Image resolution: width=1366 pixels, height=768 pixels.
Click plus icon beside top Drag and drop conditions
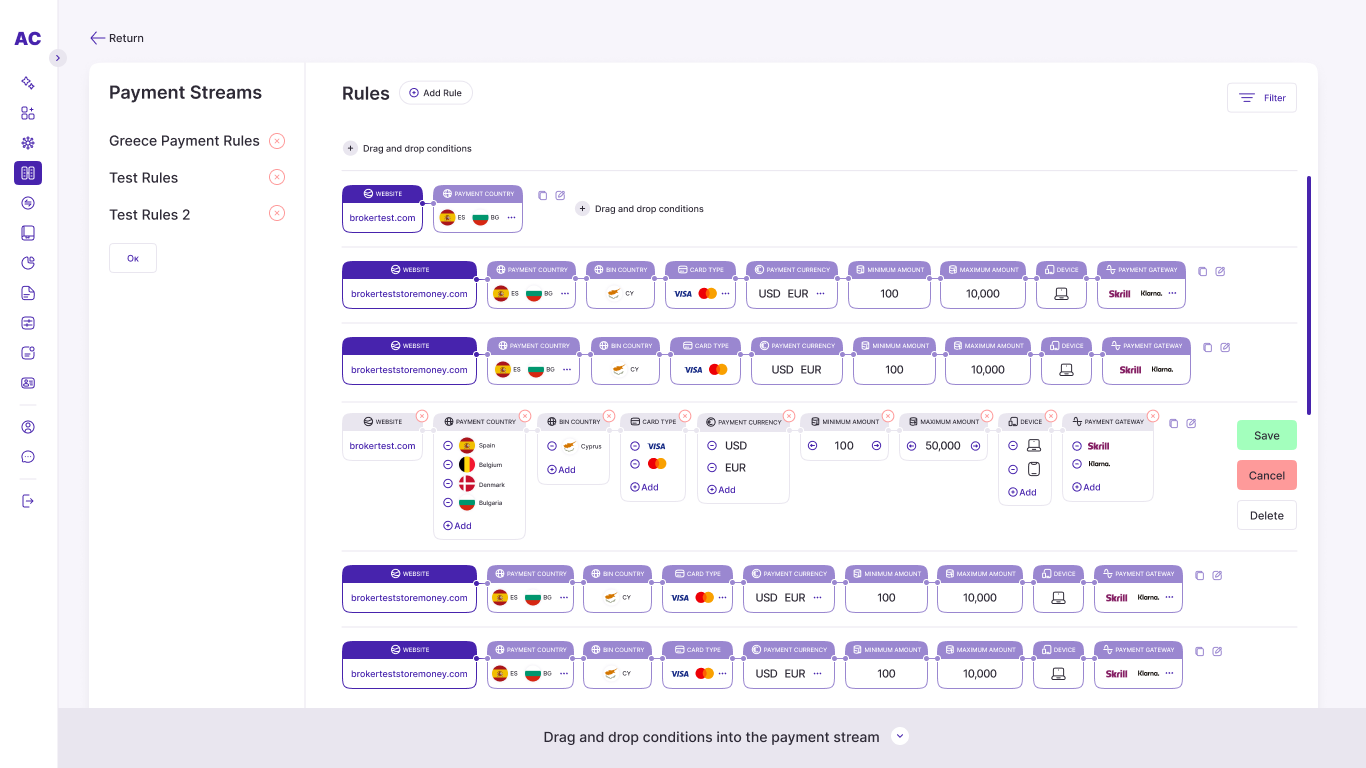[350, 148]
